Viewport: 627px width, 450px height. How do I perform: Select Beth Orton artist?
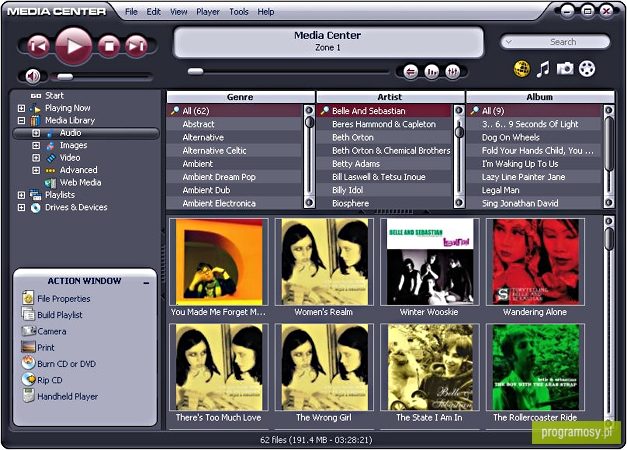tap(384, 138)
